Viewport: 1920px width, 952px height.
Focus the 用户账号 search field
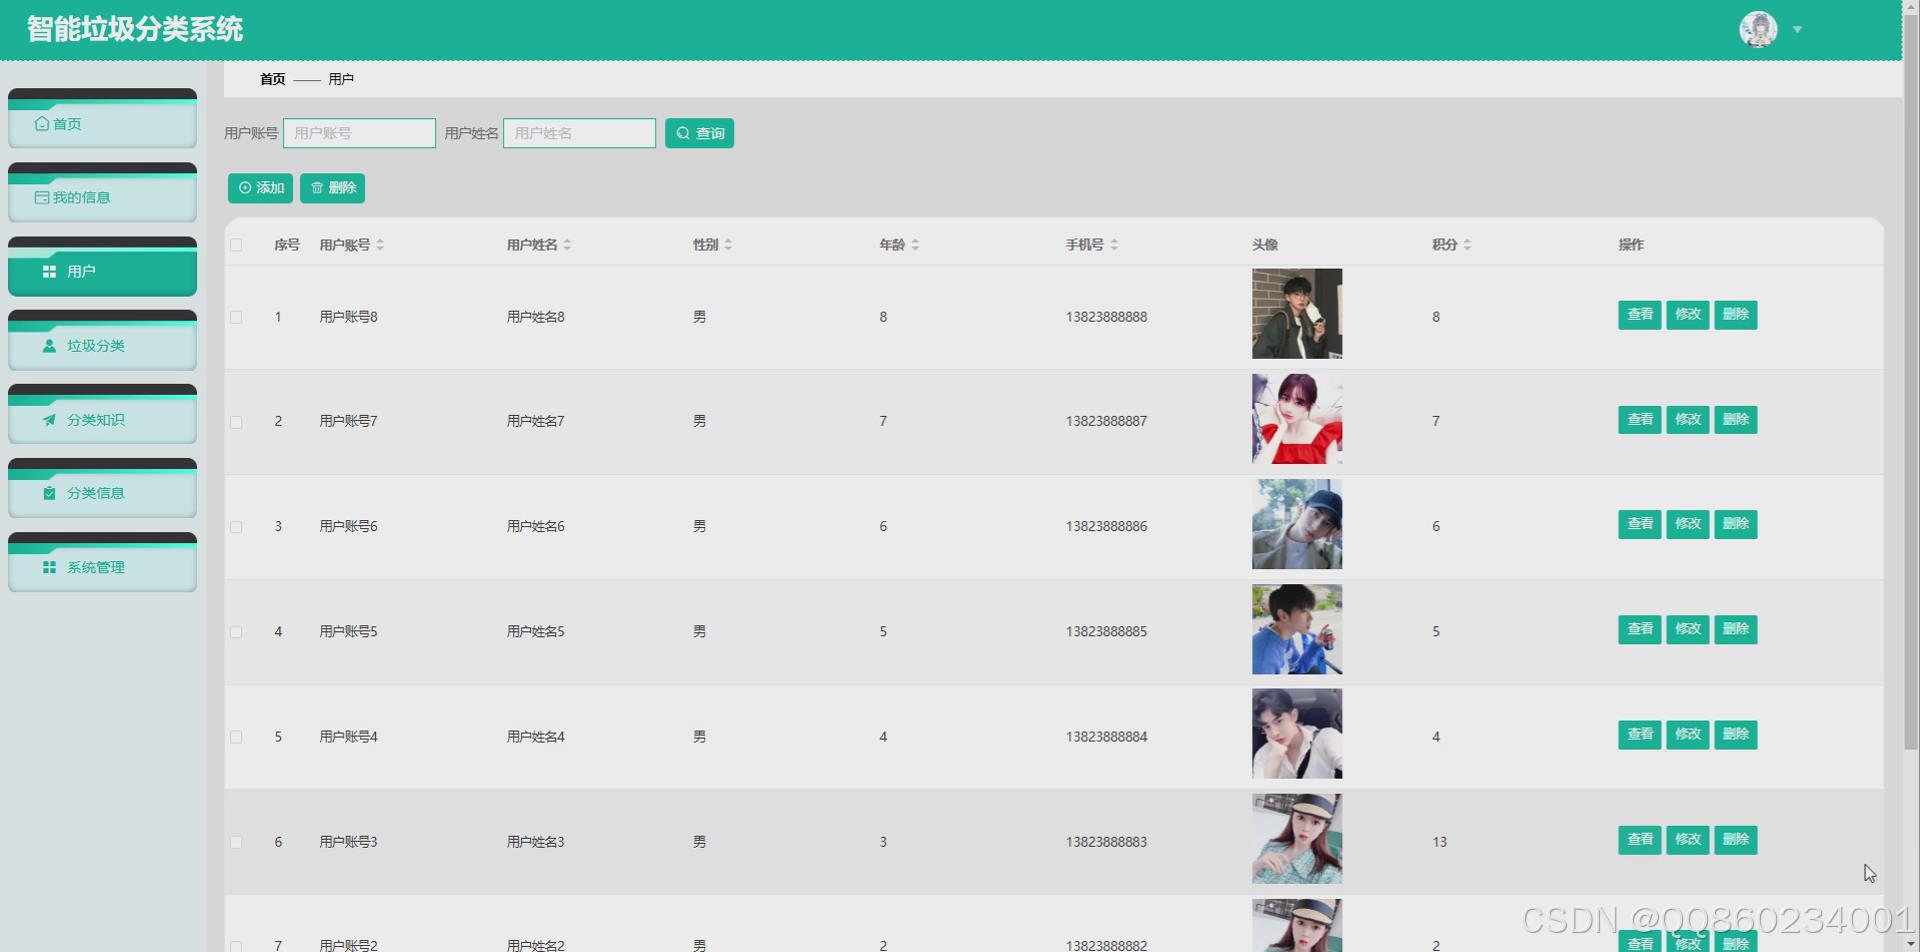(x=359, y=133)
